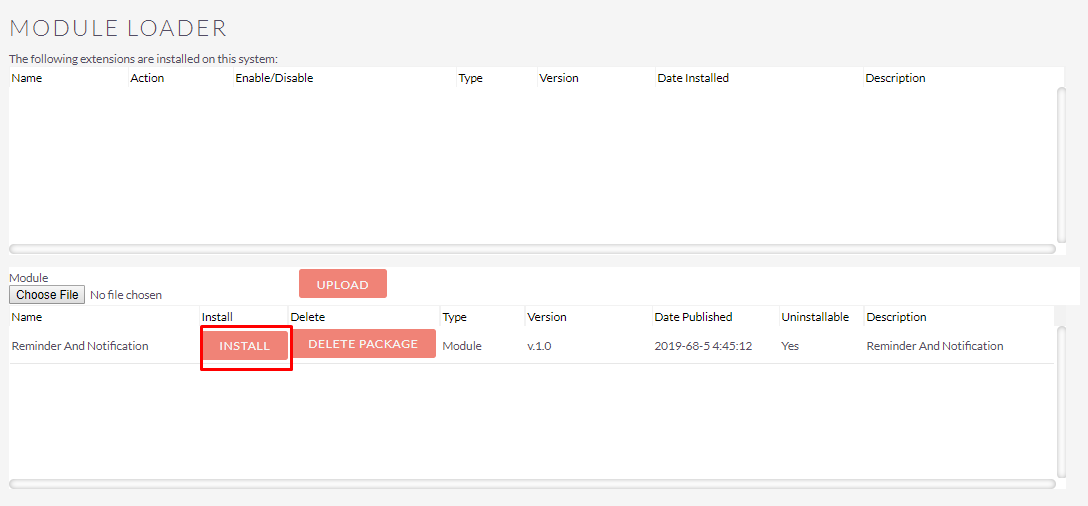Click the 'Module' type cell
Image resolution: width=1088 pixels, height=506 pixels.
coord(462,346)
